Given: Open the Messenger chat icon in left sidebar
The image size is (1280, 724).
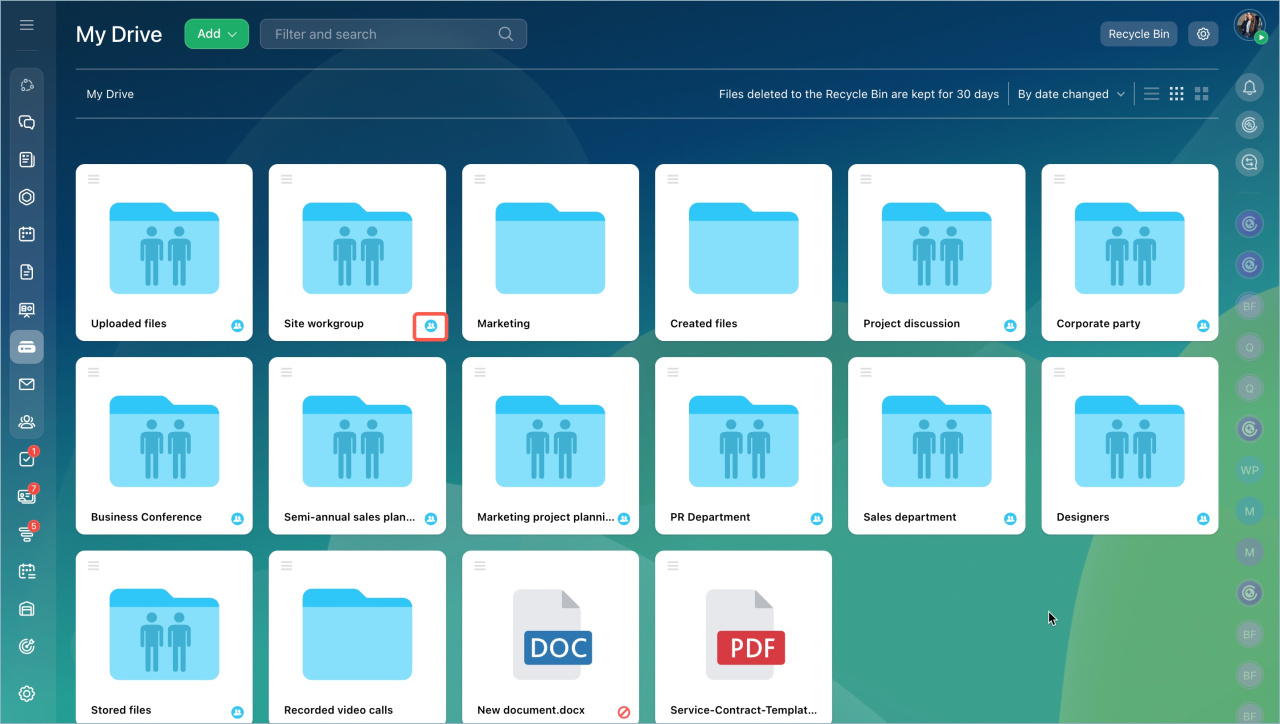Looking at the screenshot, I should point(27,122).
